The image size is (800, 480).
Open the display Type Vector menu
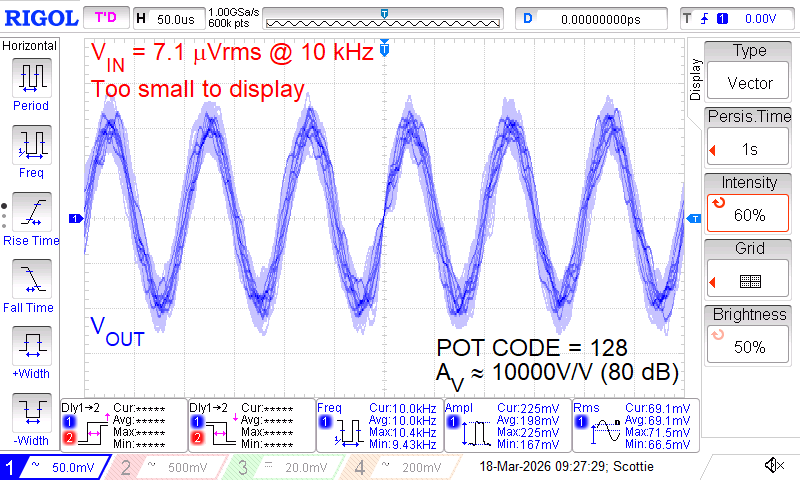tap(750, 69)
